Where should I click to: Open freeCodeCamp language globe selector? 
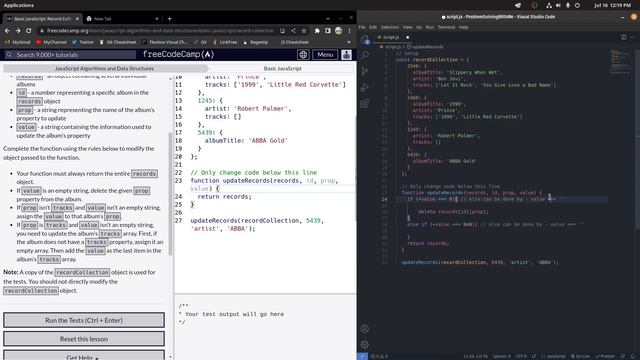[303, 55]
